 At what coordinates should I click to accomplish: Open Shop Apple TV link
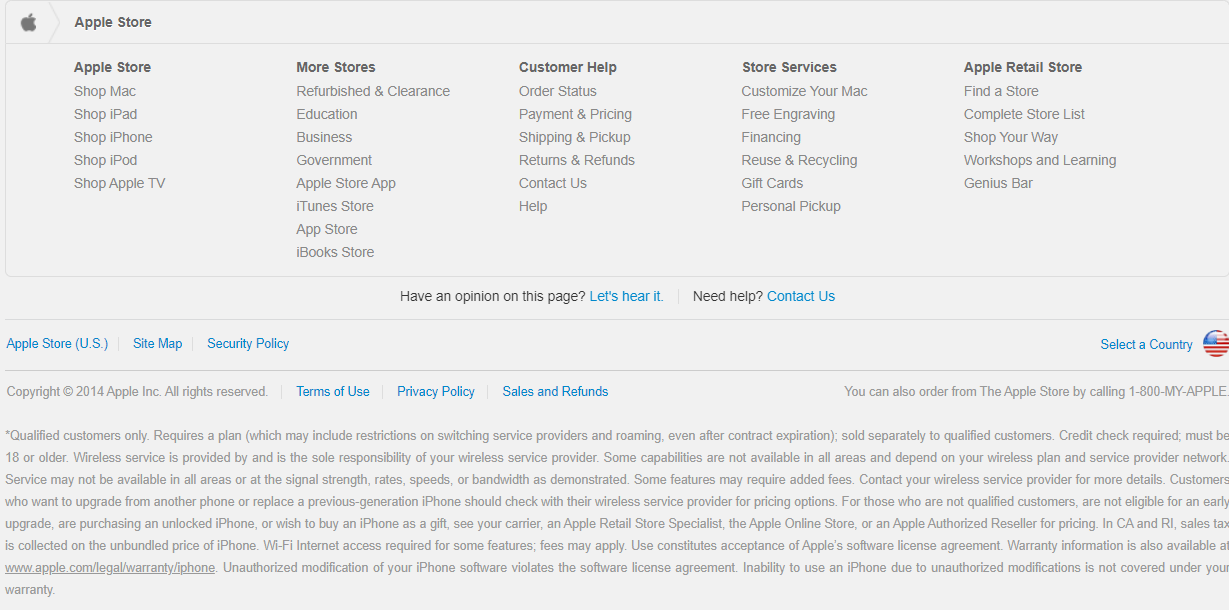(120, 183)
